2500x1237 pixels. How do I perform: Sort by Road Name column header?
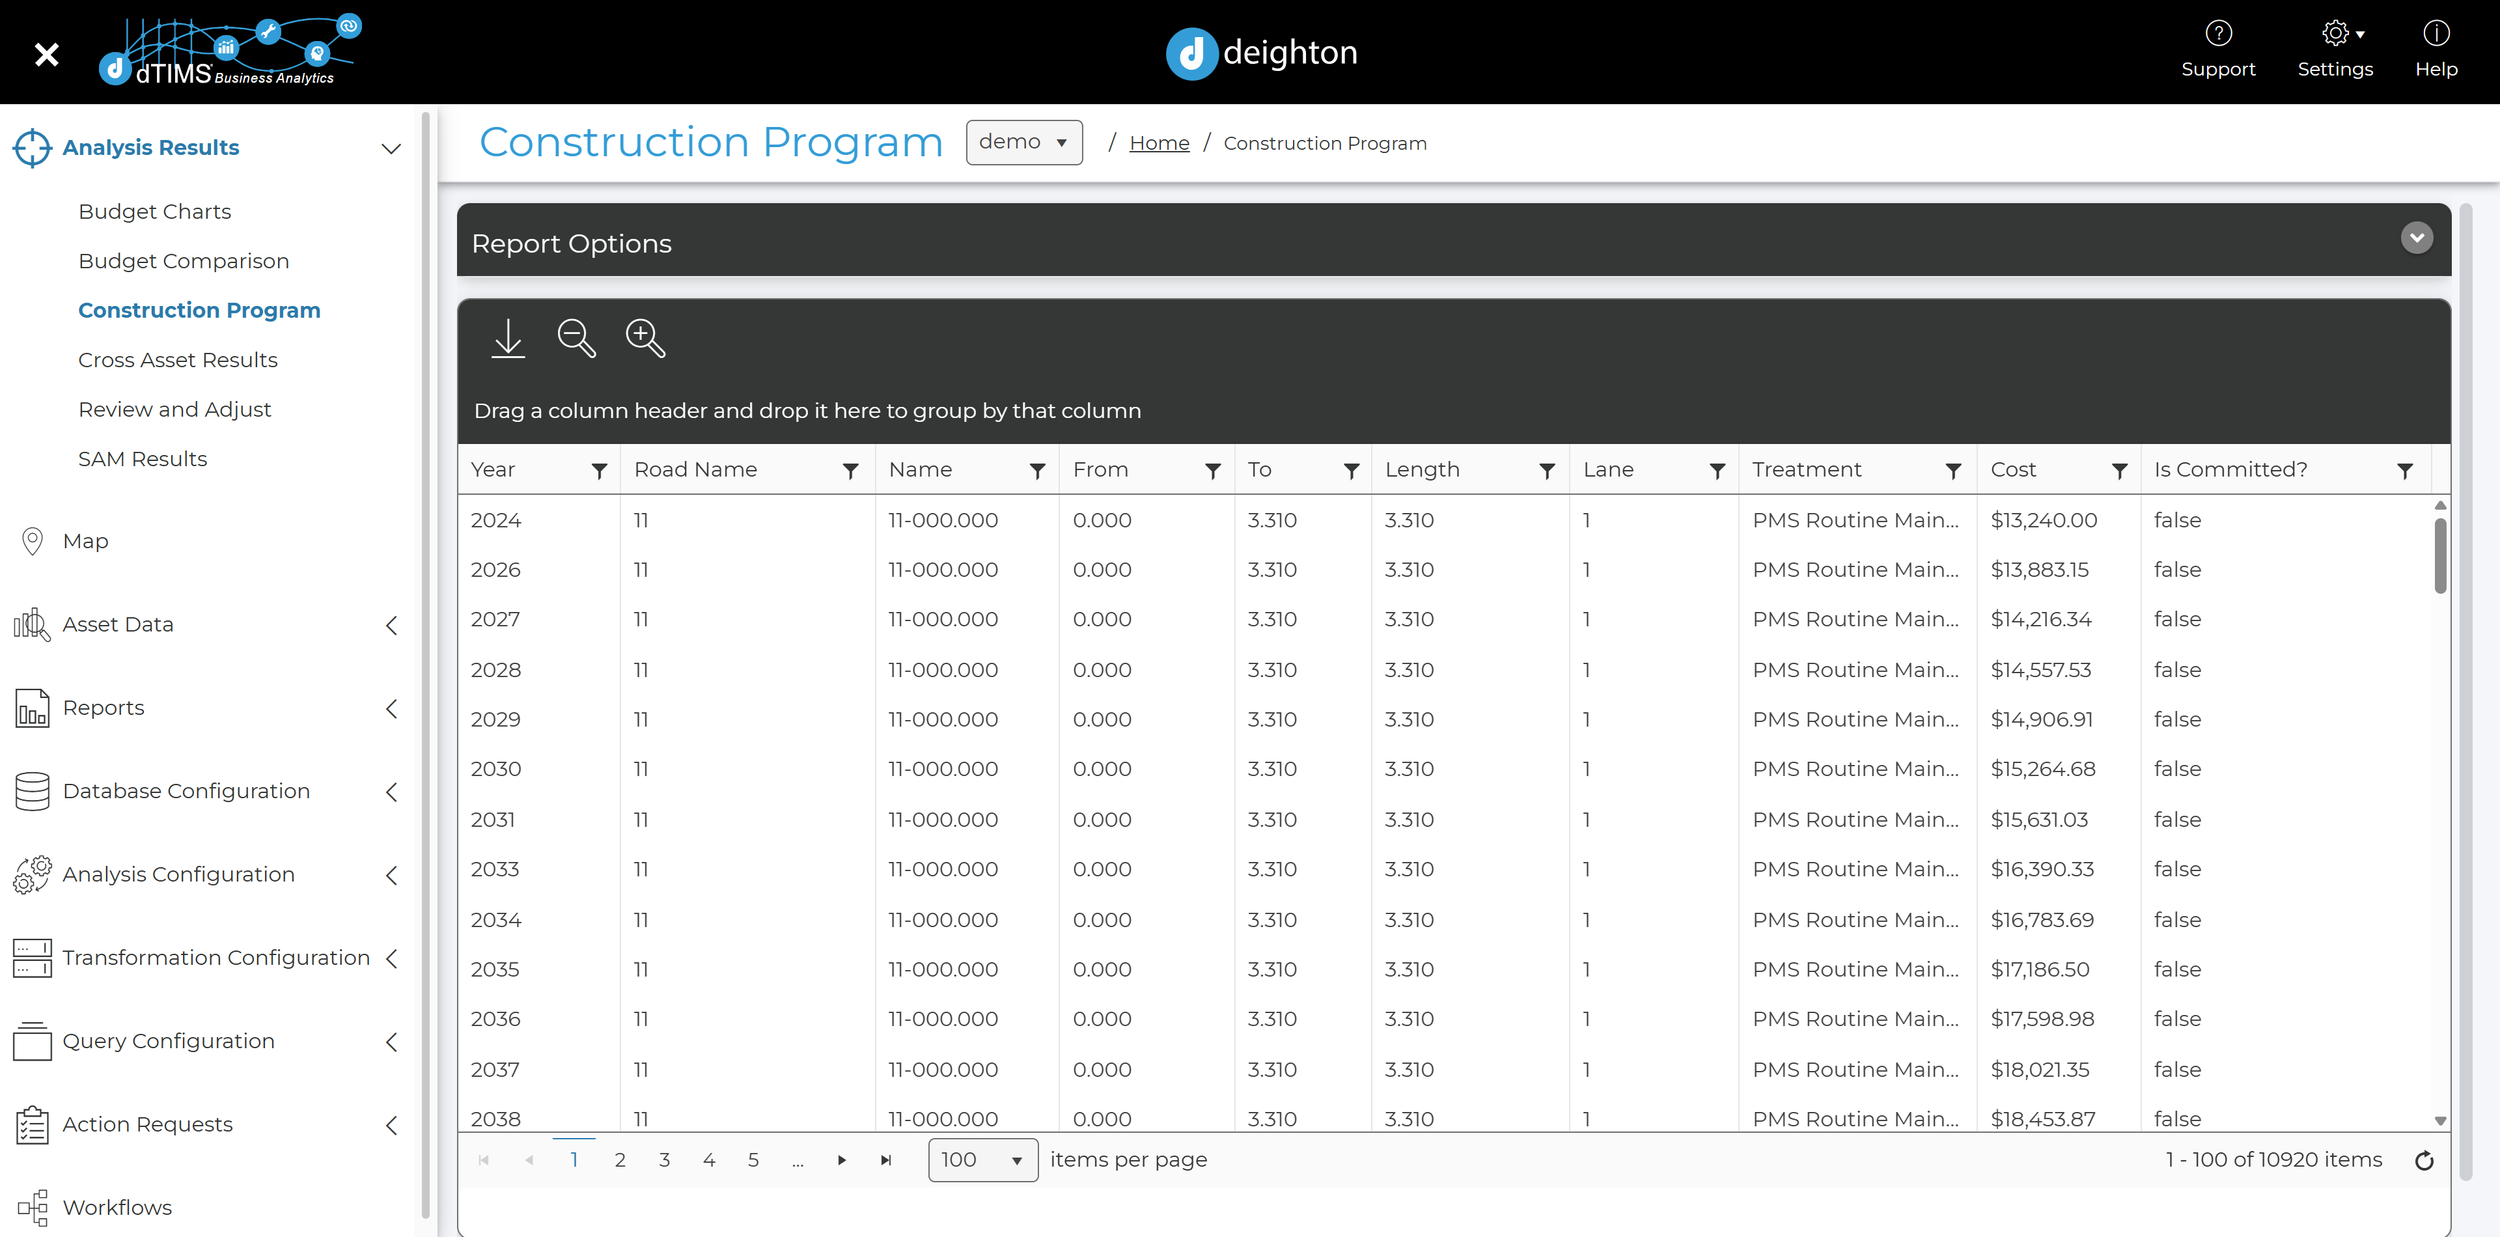coord(696,470)
